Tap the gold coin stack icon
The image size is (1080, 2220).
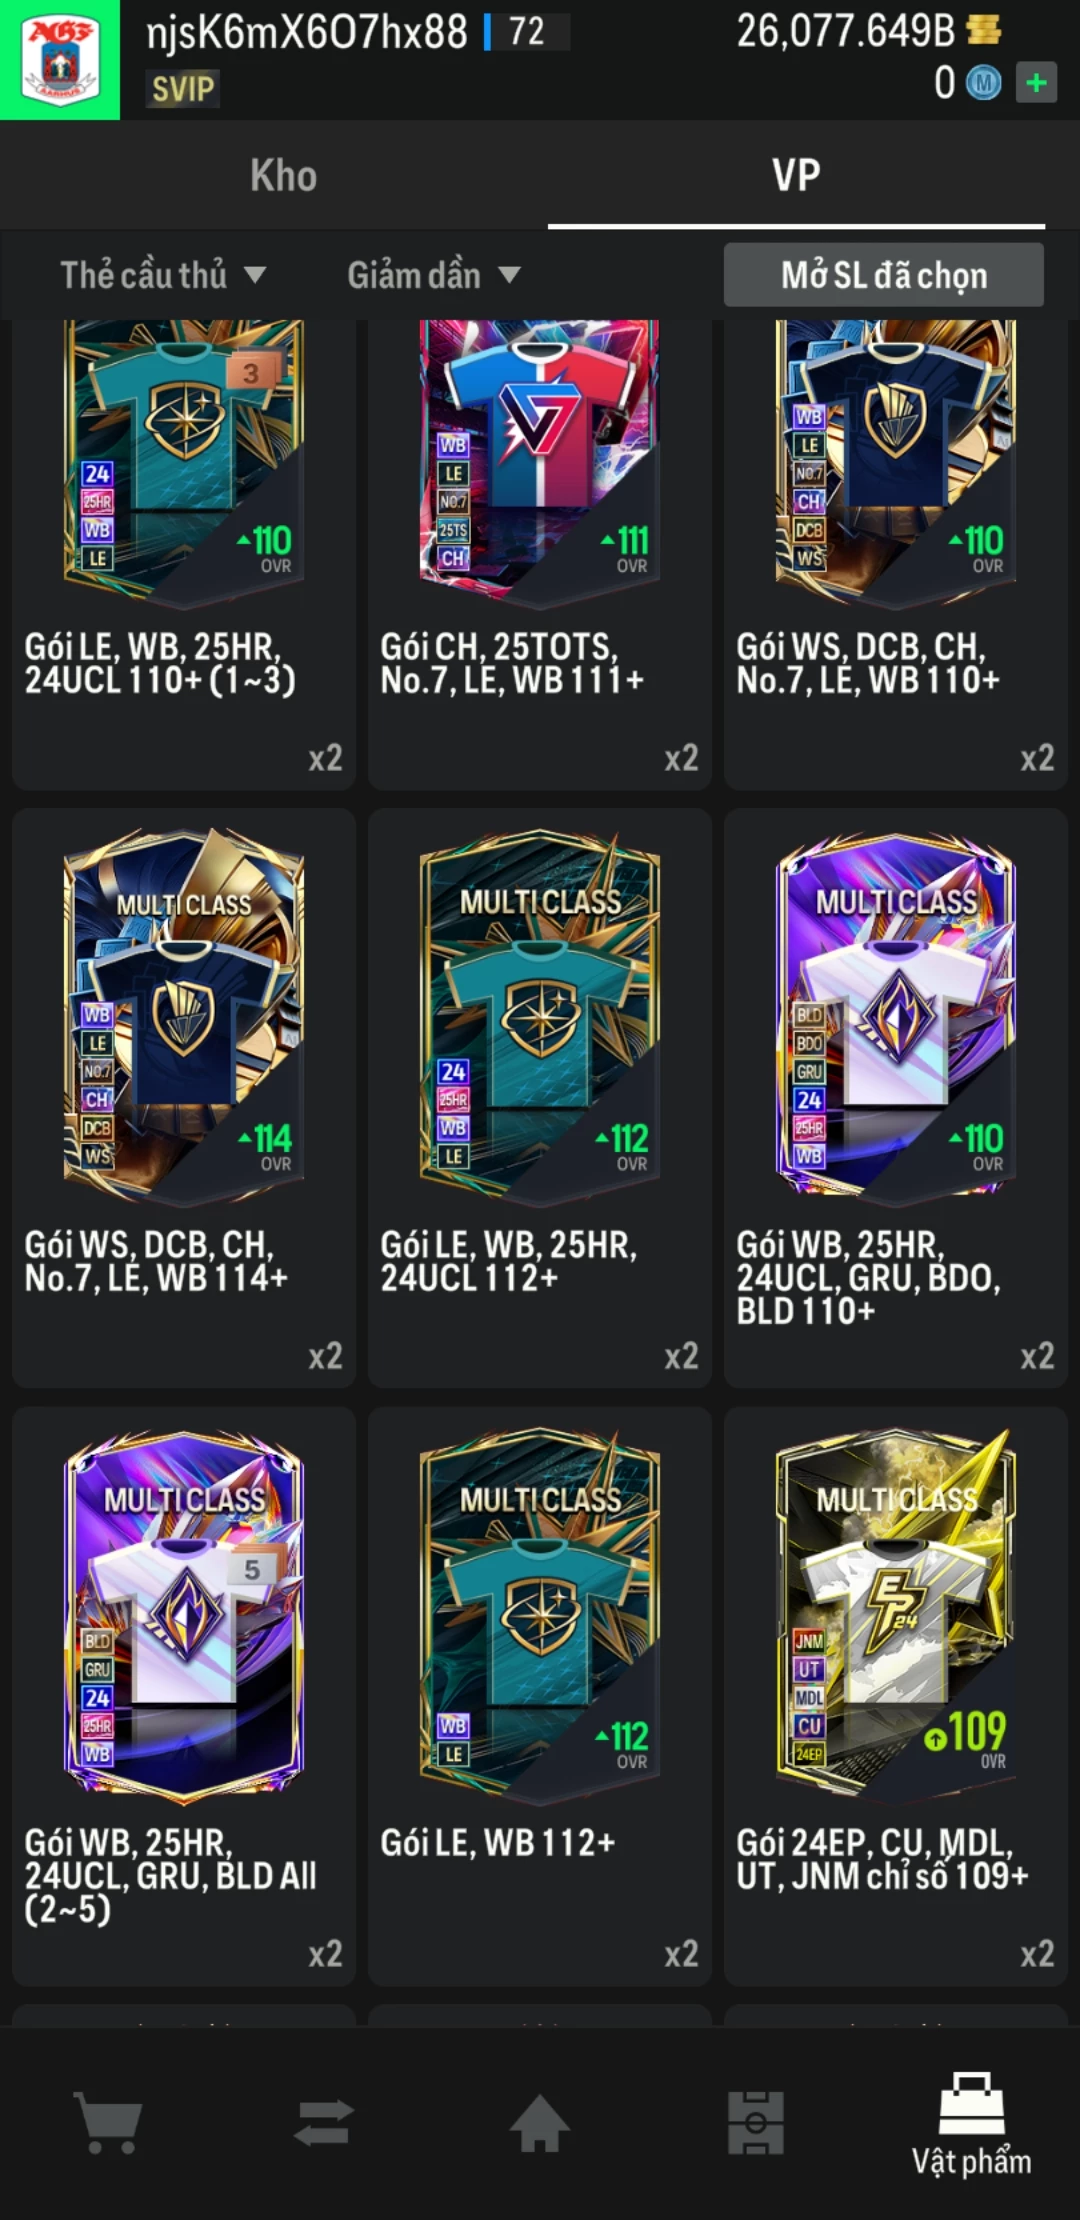(984, 31)
